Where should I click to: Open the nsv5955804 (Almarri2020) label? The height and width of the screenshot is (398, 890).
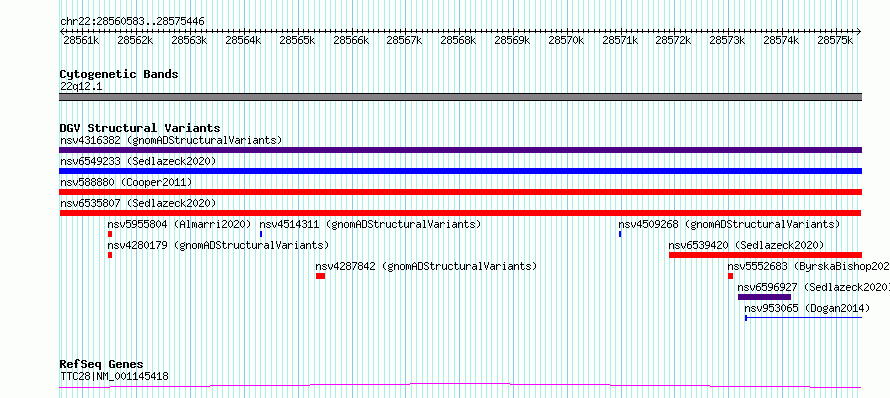(179, 224)
